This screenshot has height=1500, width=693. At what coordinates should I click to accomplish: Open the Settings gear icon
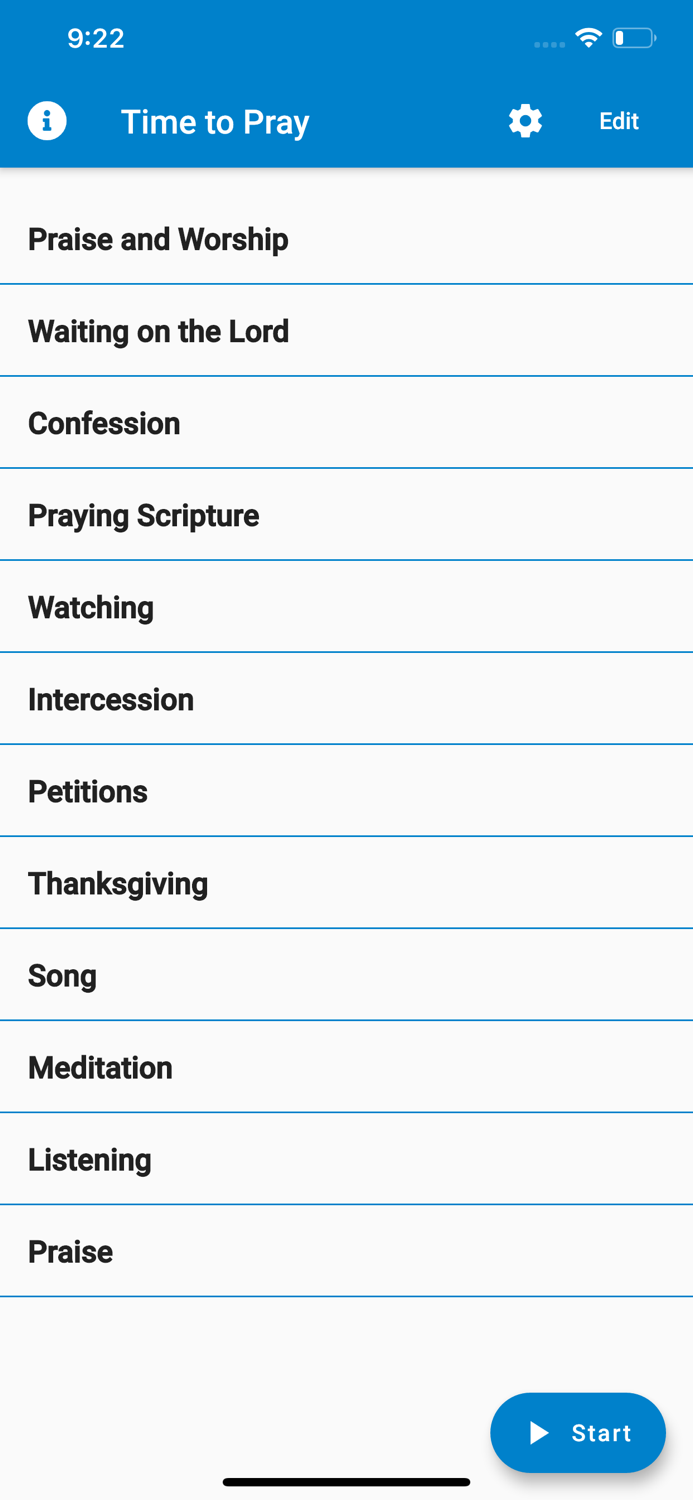[525, 120]
